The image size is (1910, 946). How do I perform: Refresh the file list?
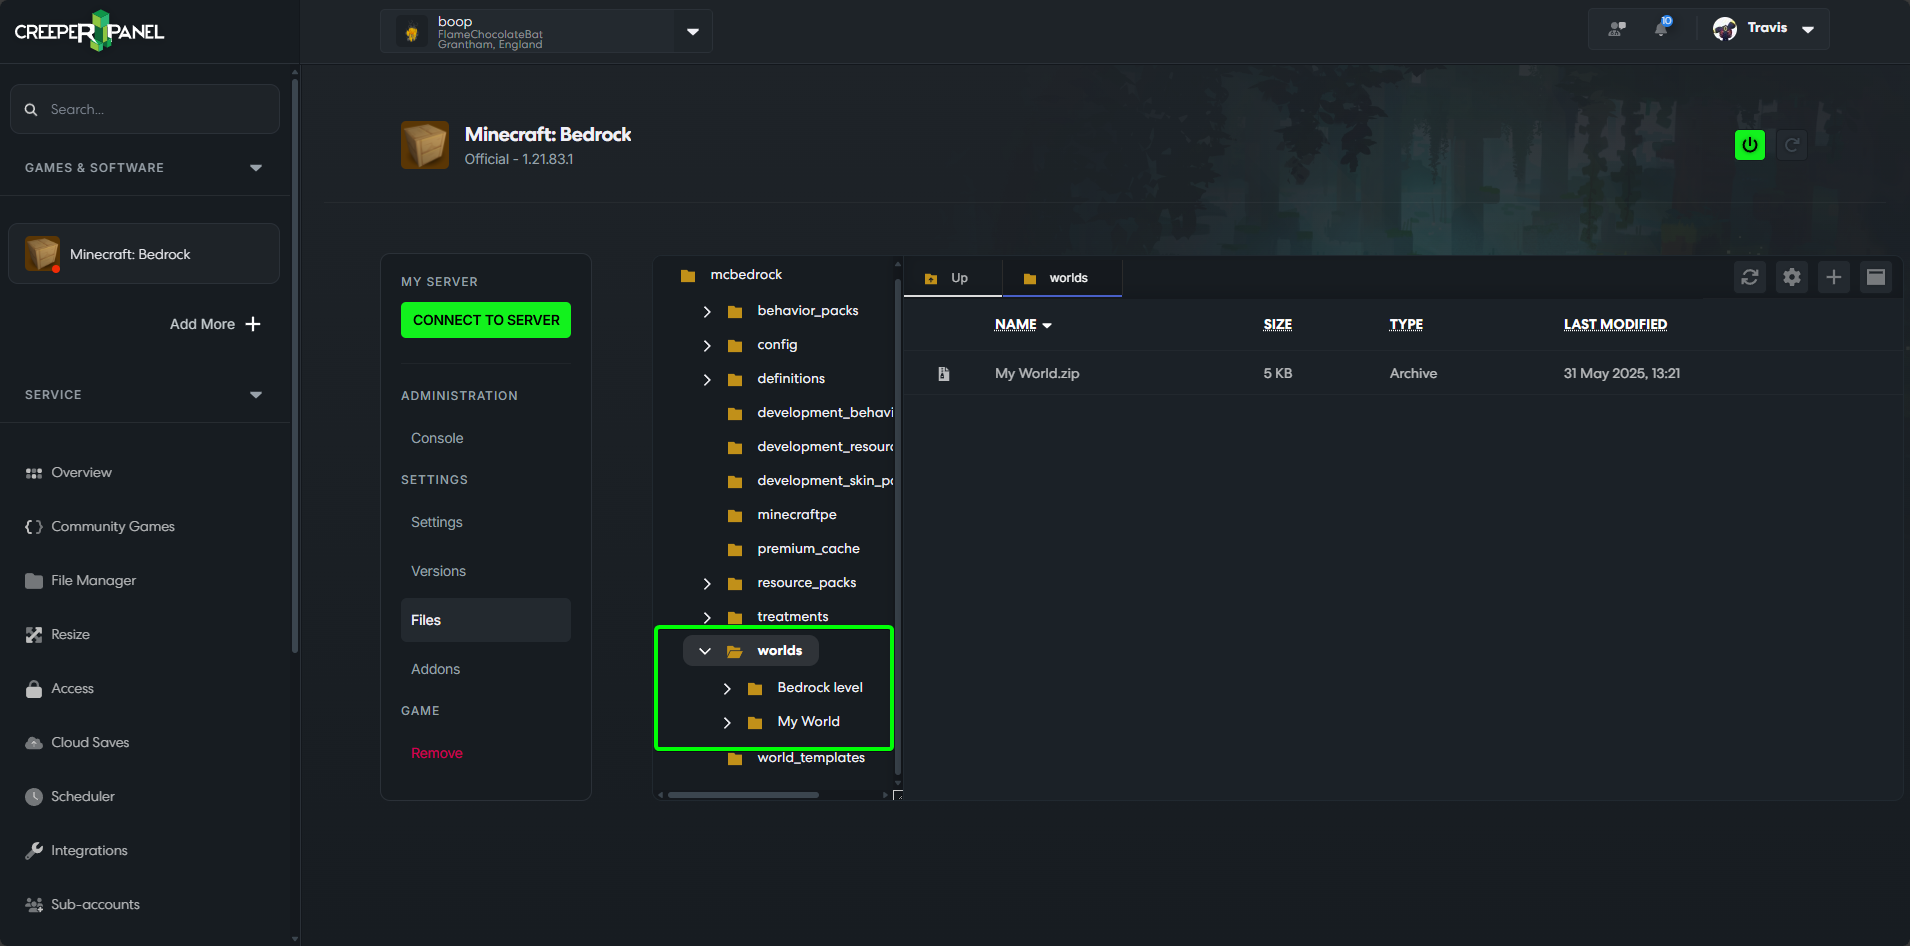[x=1749, y=277]
